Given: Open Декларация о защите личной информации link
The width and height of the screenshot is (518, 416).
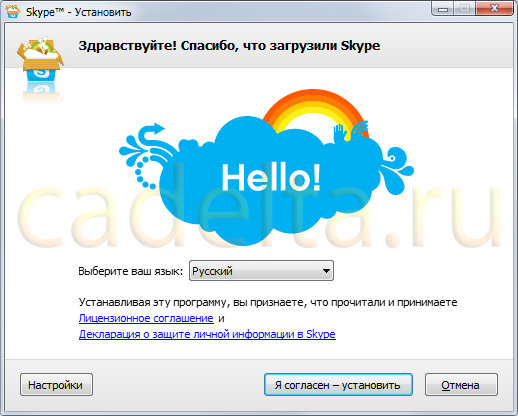Looking at the screenshot, I should tap(207, 334).
